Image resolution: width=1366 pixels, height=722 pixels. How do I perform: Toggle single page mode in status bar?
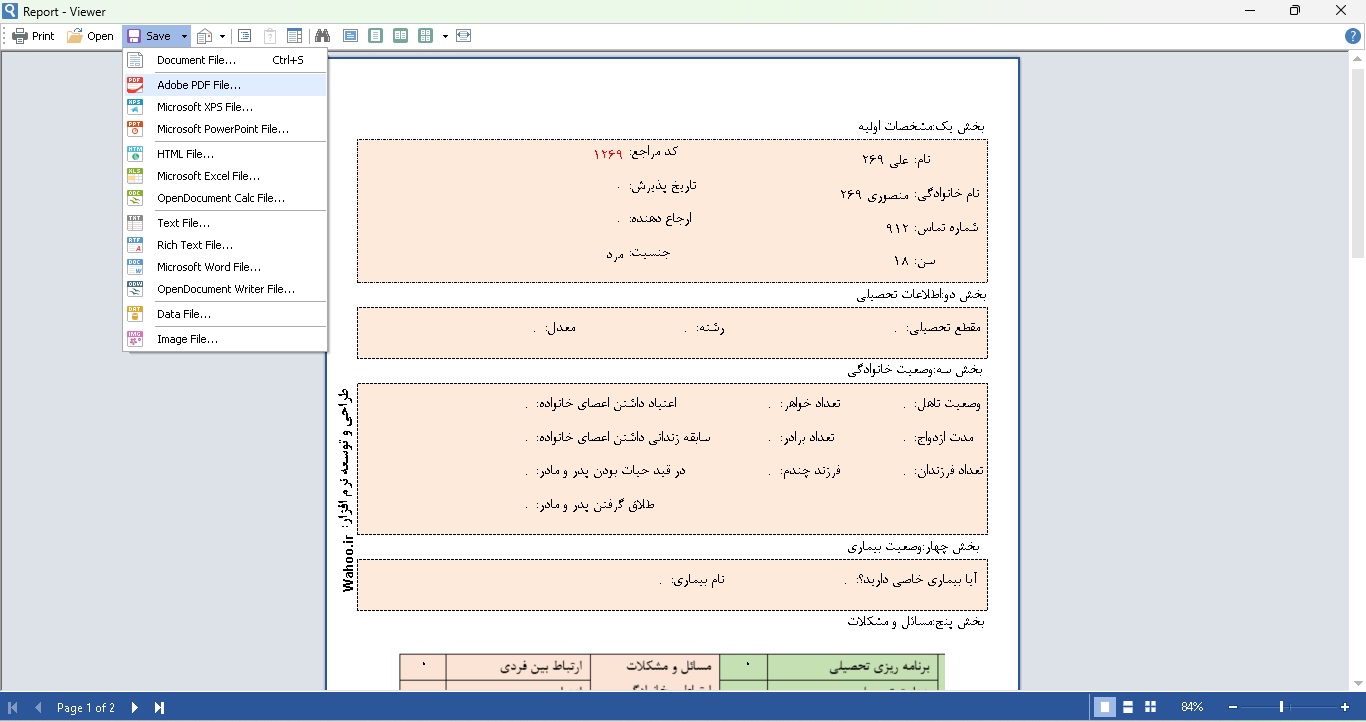(x=1105, y=707)
